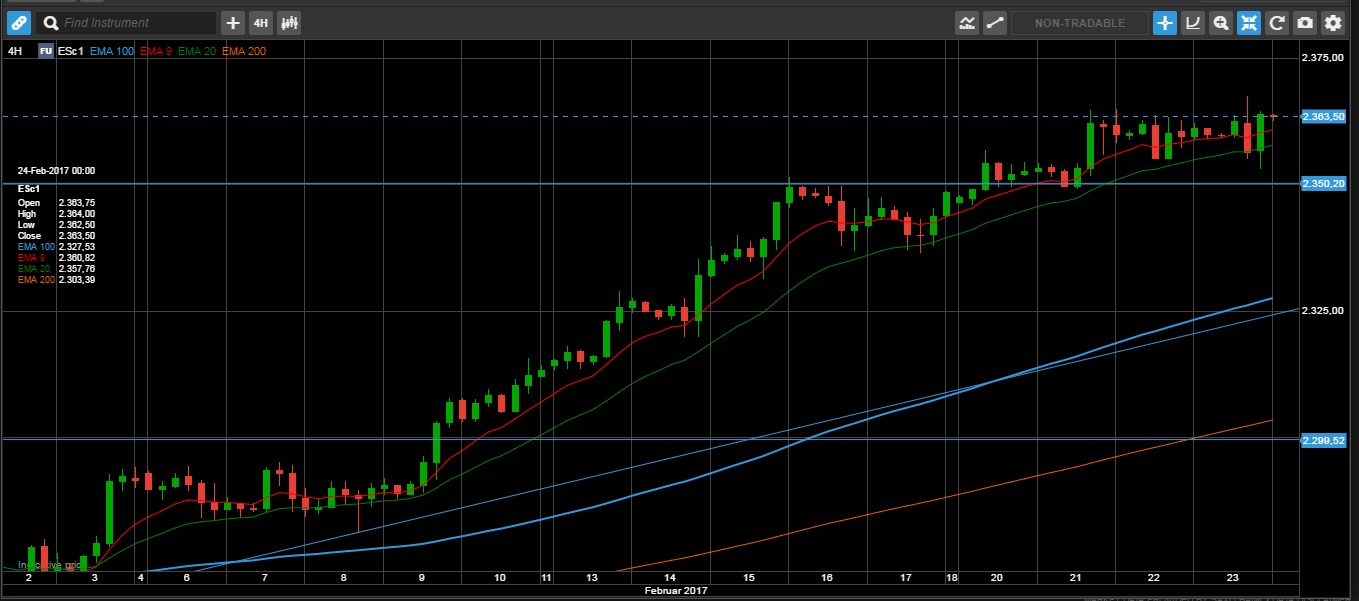Open the indicators studies button
This screenshot has width=1359, height=601.
pyautogui.click(x=966, y=22)
